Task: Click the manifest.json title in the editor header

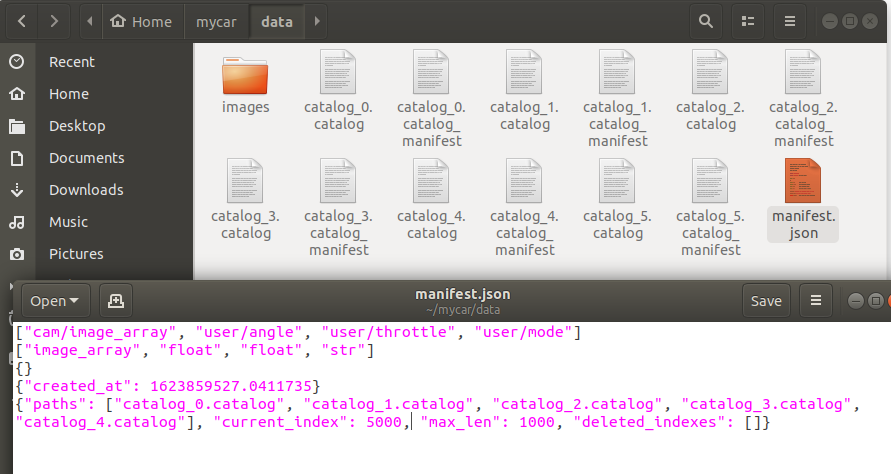Action: click(x=463, y=294)
